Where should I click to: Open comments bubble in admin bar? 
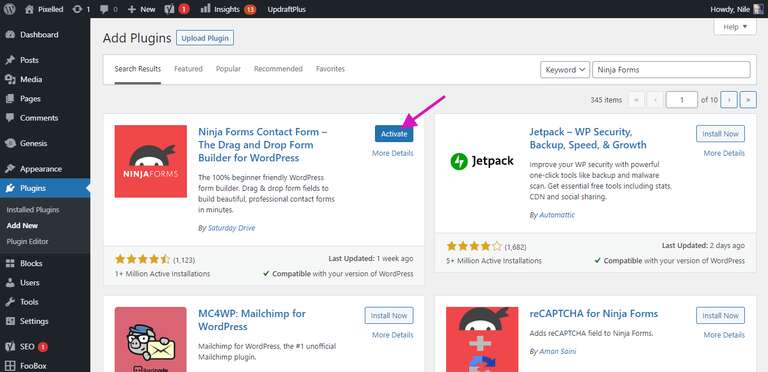click(108, 9)
